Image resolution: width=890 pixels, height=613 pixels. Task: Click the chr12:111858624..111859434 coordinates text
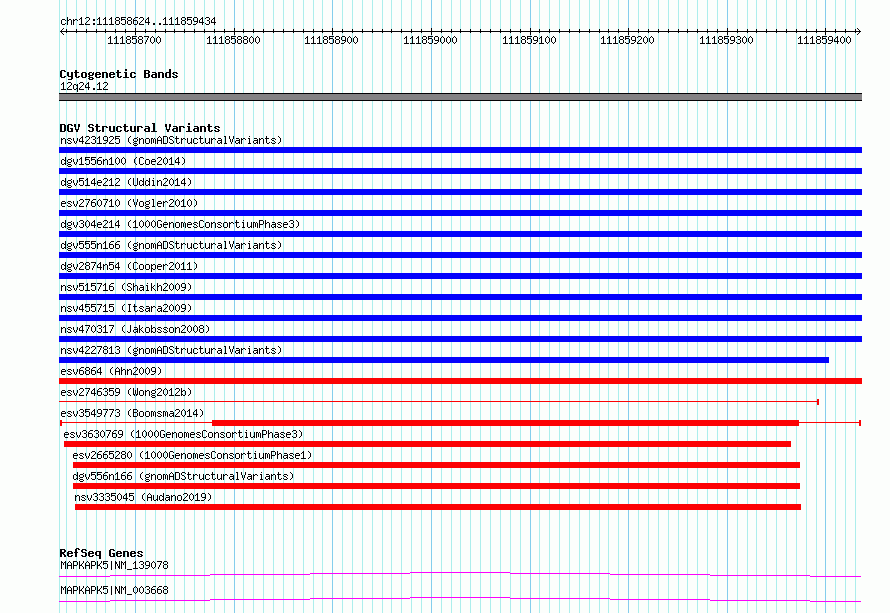[x=138, y=22]
